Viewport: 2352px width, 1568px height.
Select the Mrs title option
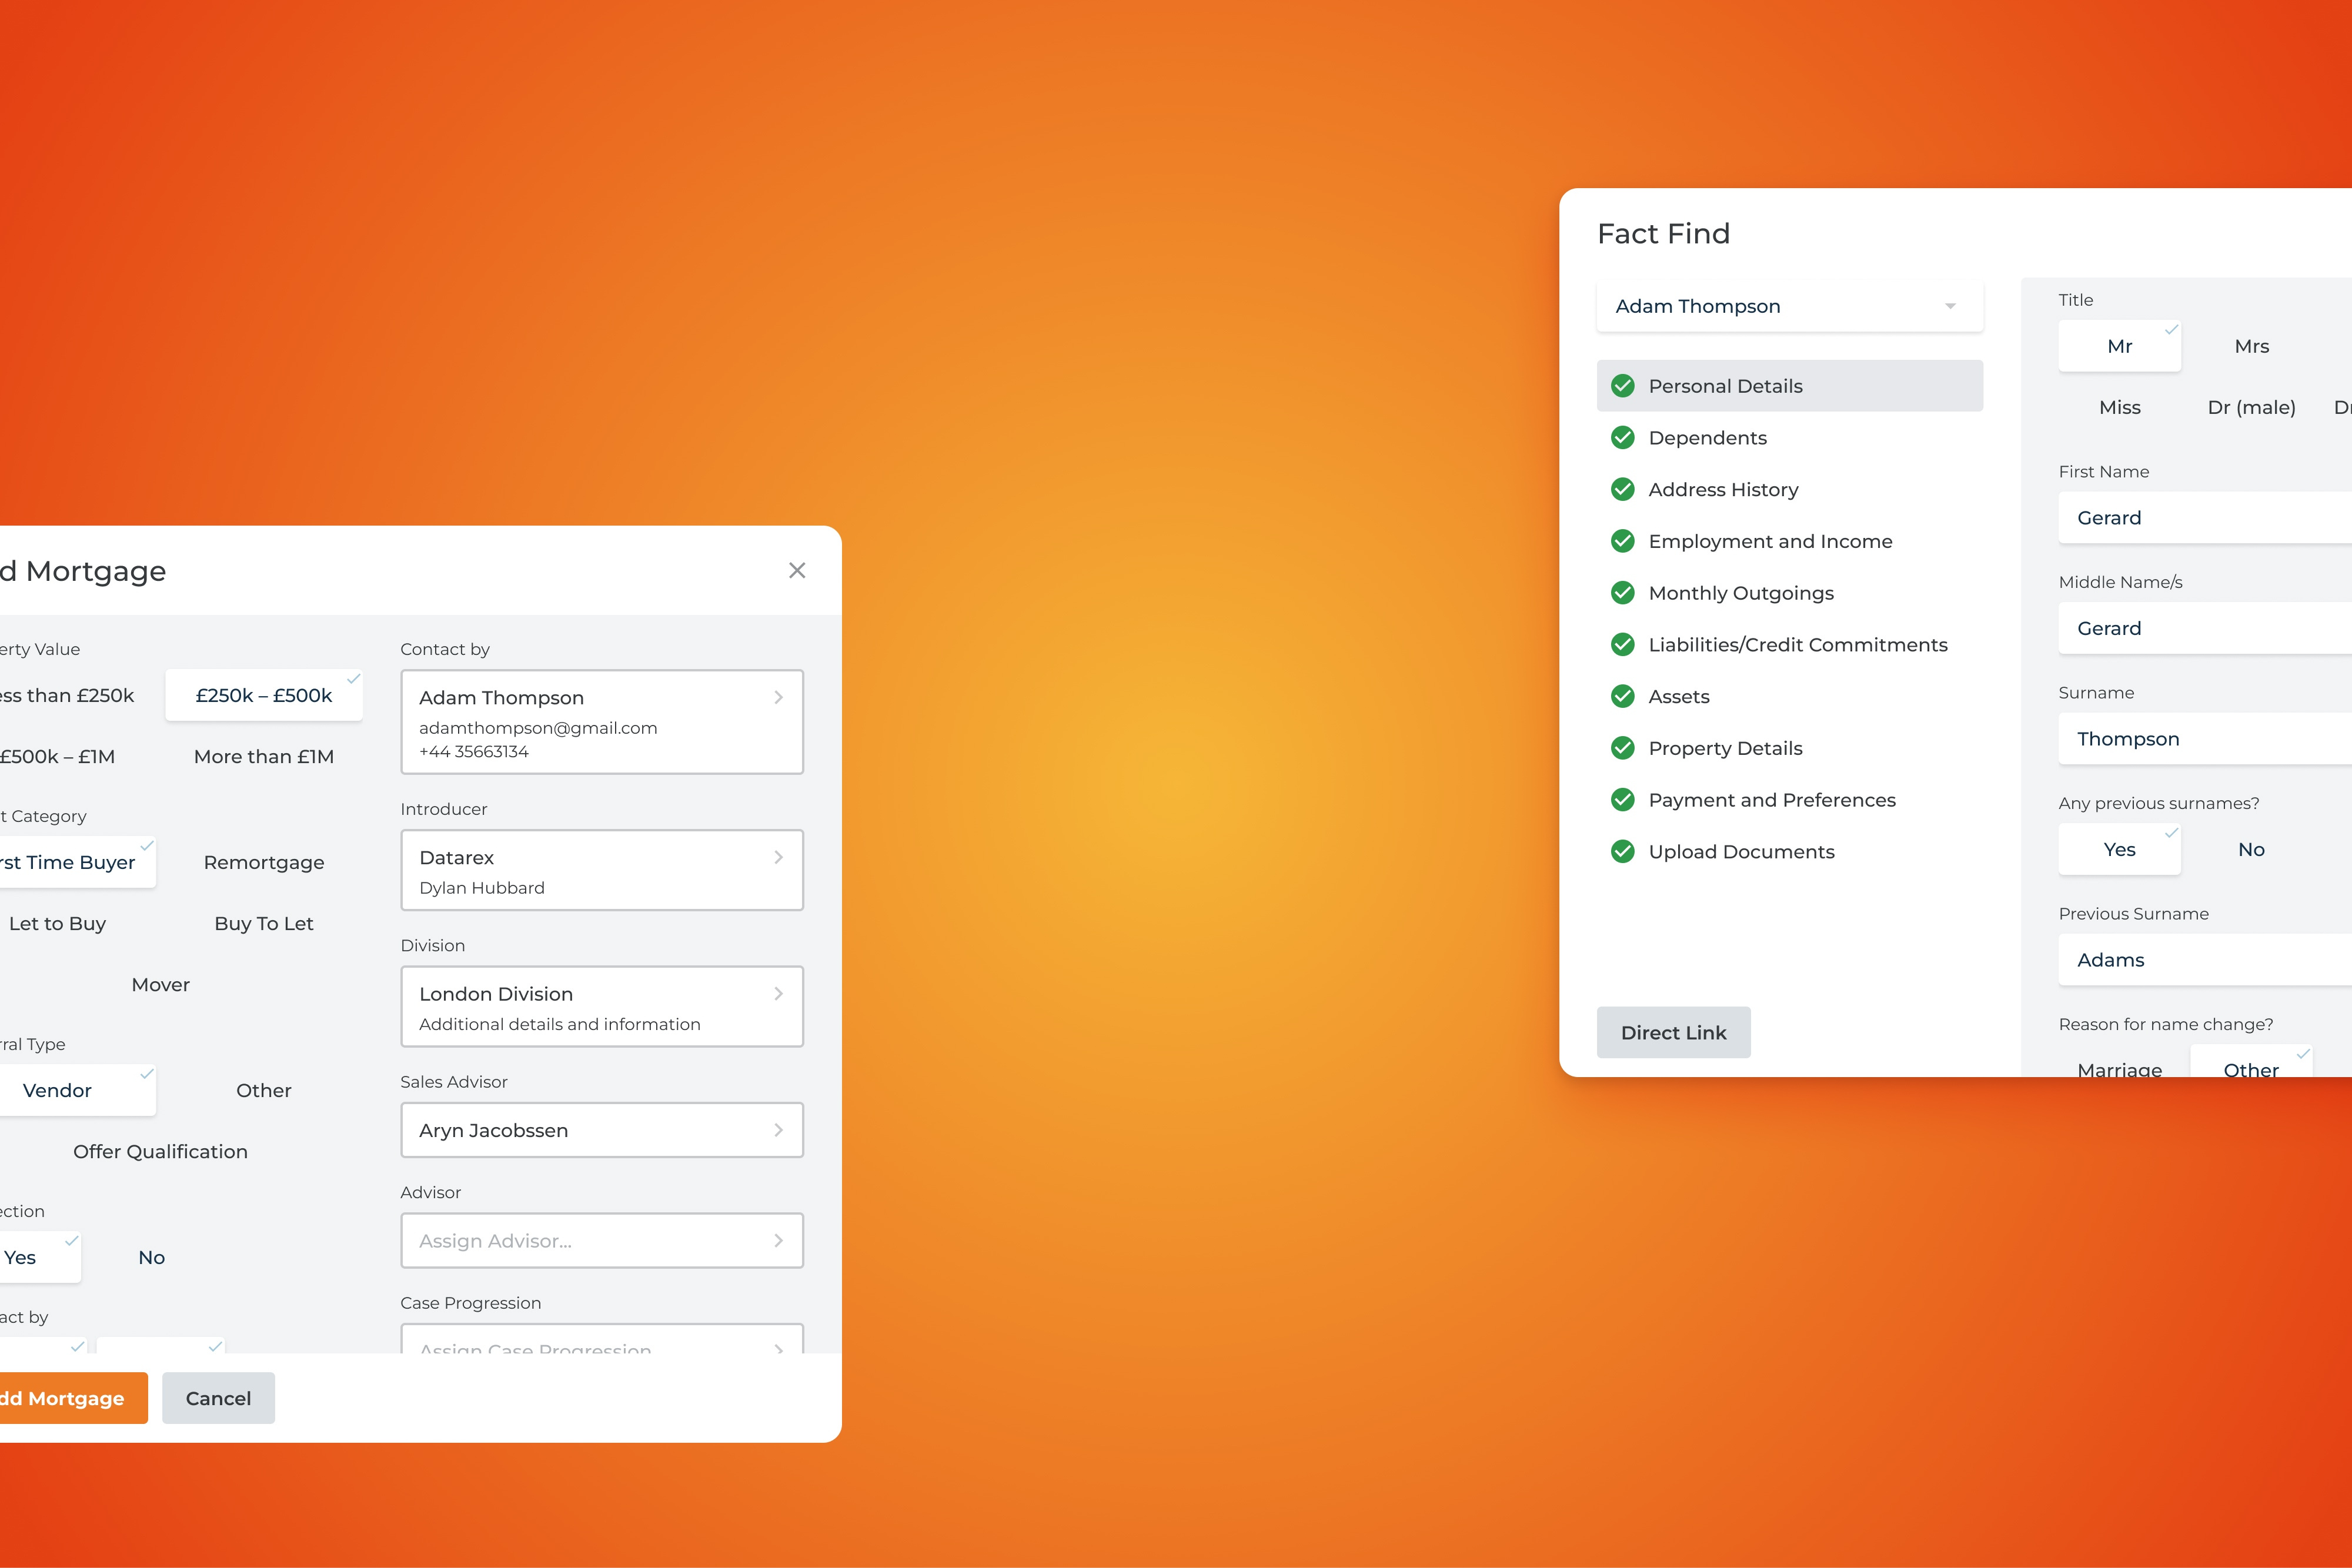[x=2252, y=345]
